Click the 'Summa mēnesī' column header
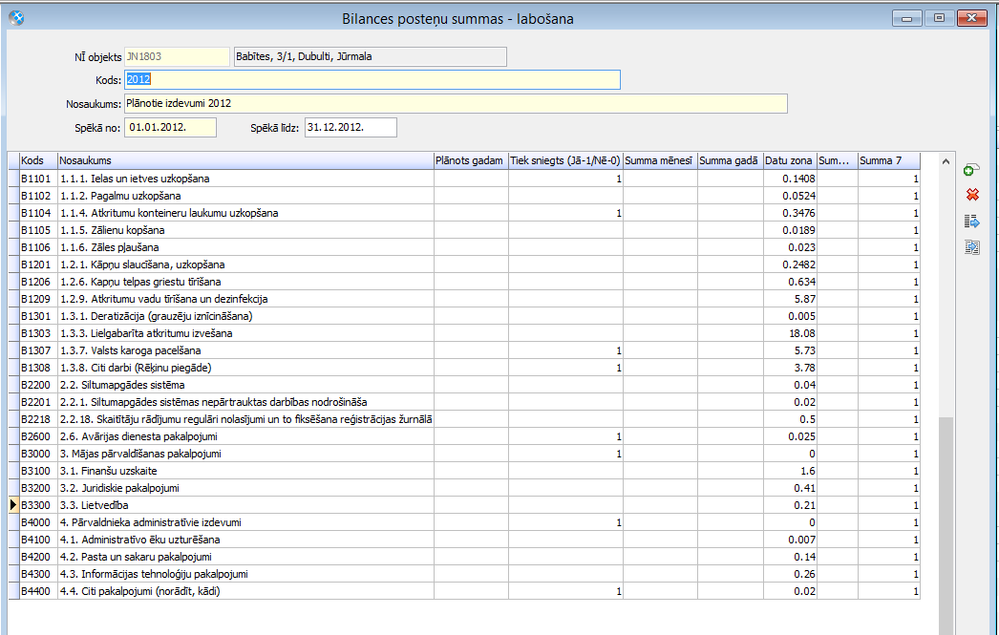The width and height of the screenshot is (999, 635). (x=660, y=161)
